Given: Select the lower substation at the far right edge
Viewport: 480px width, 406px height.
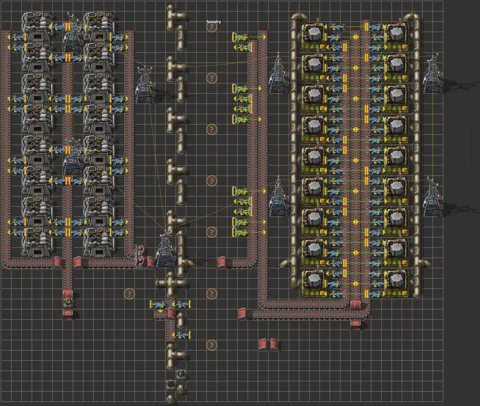Looking at the screenshot, I should point(433,197).
